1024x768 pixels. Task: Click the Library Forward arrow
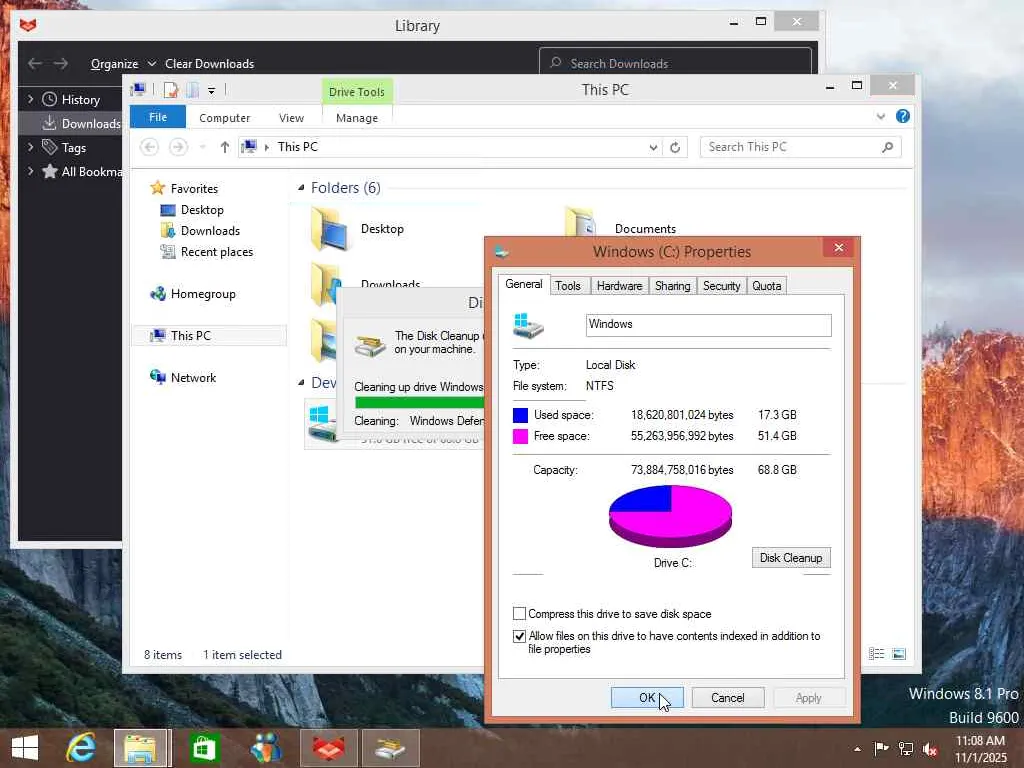tap(61, 63)
